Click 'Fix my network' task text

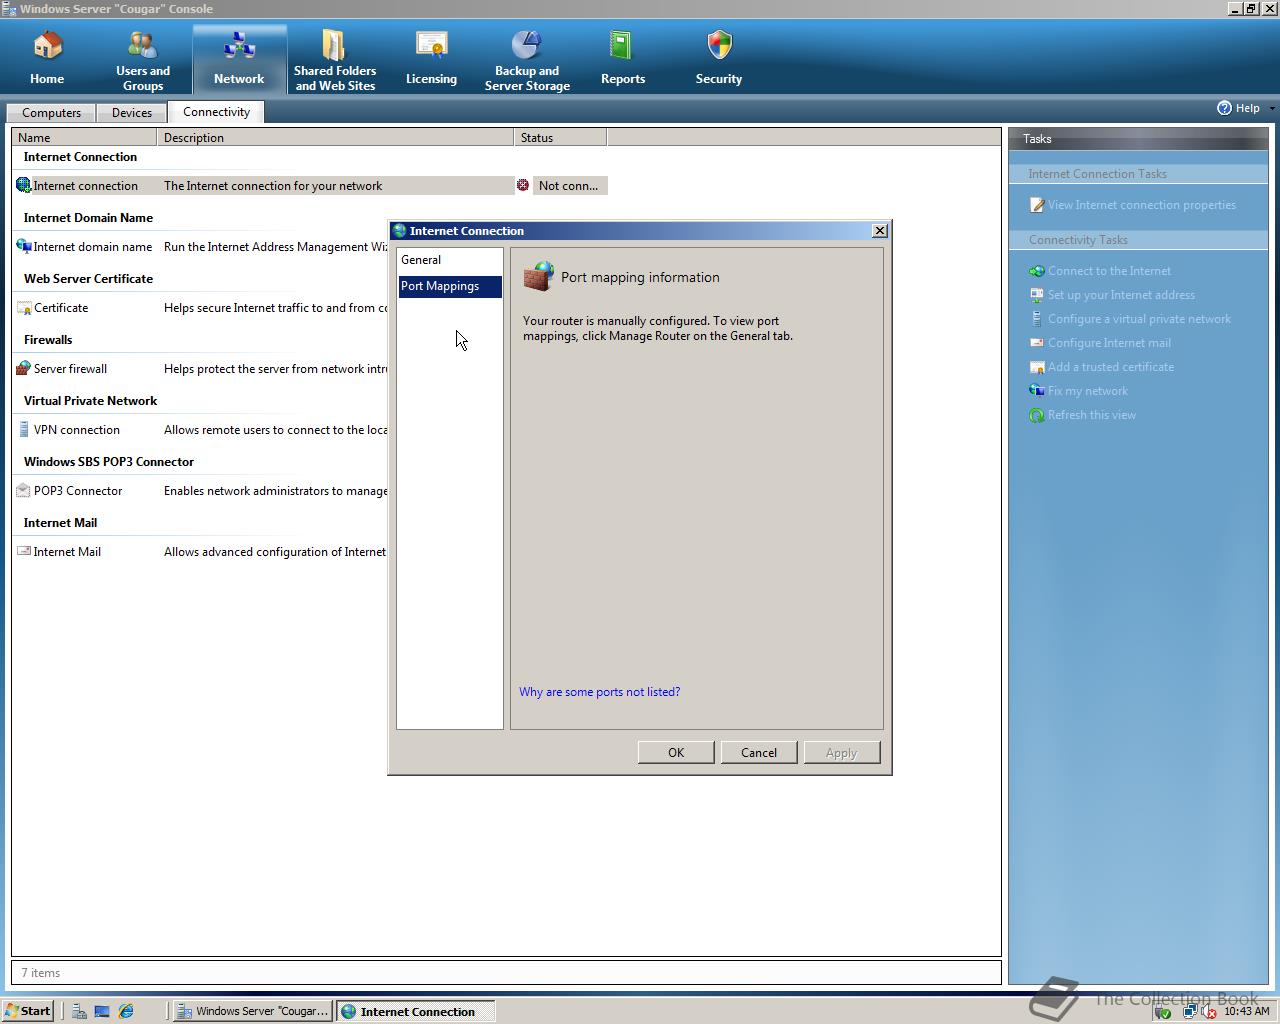(1088, 391)
